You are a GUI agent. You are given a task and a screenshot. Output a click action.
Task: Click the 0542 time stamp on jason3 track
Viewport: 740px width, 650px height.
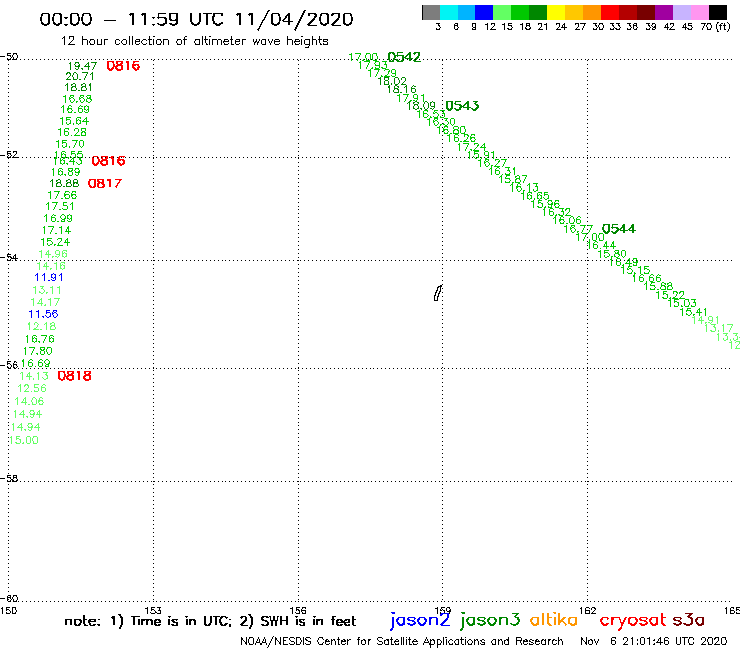point(404,57)
